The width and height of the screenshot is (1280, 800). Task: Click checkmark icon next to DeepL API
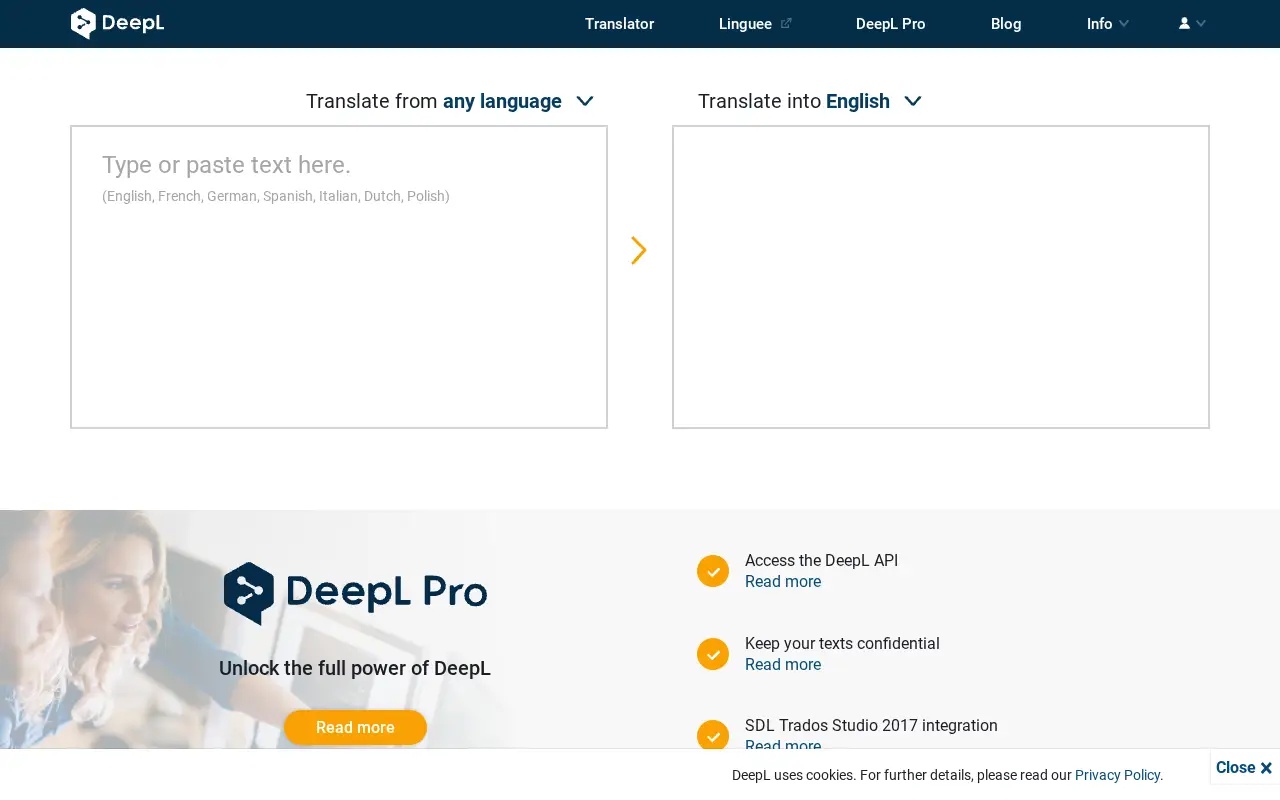[x=713, y=571]
